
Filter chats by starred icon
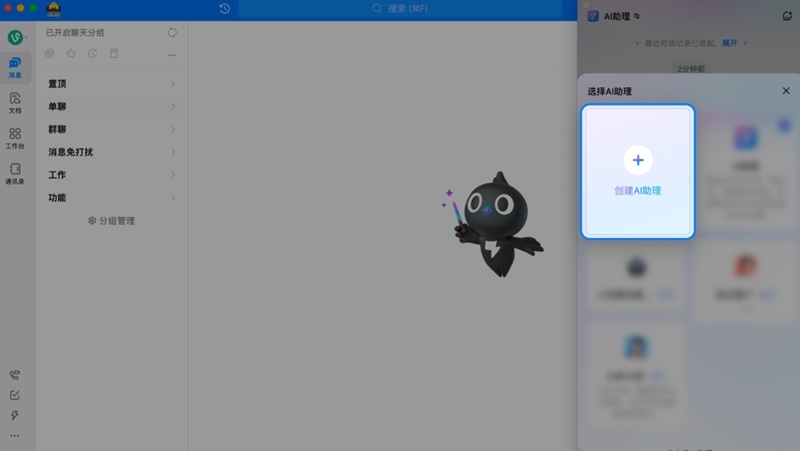71,53
